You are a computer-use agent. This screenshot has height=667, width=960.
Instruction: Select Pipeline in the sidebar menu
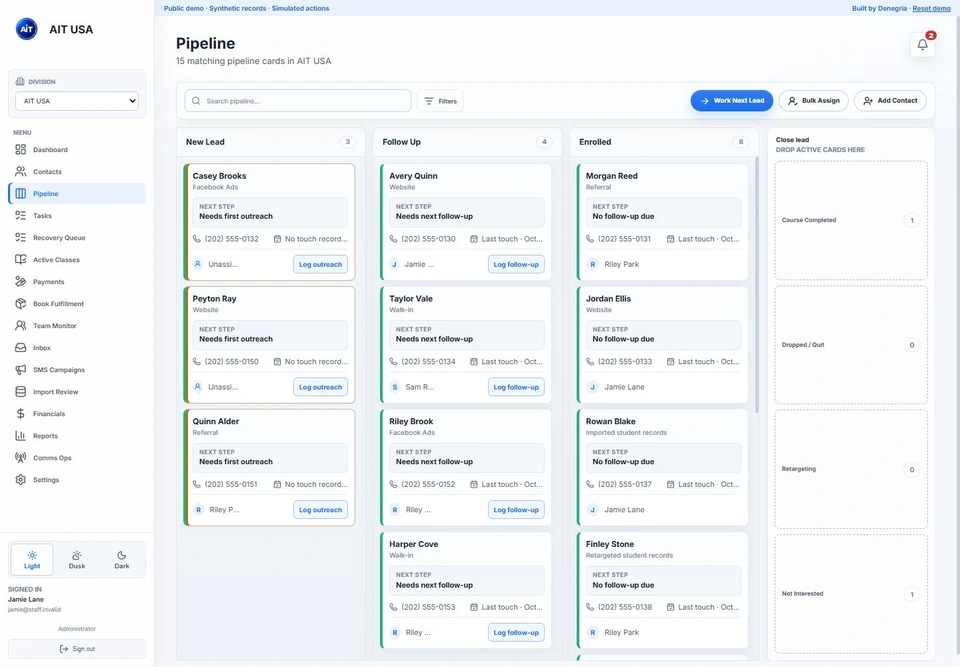pos(77,194)
